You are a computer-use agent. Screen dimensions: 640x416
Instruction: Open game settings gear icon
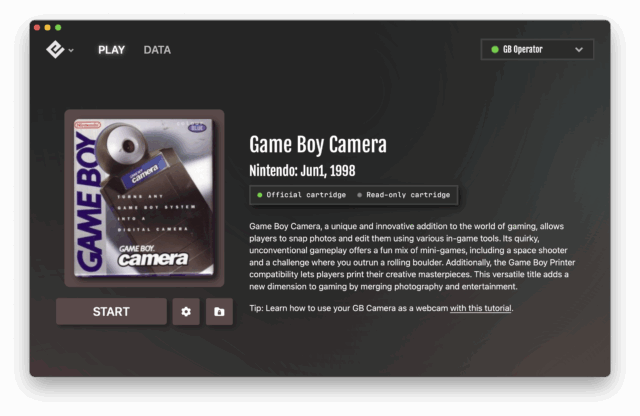click(x=186, y=311)
